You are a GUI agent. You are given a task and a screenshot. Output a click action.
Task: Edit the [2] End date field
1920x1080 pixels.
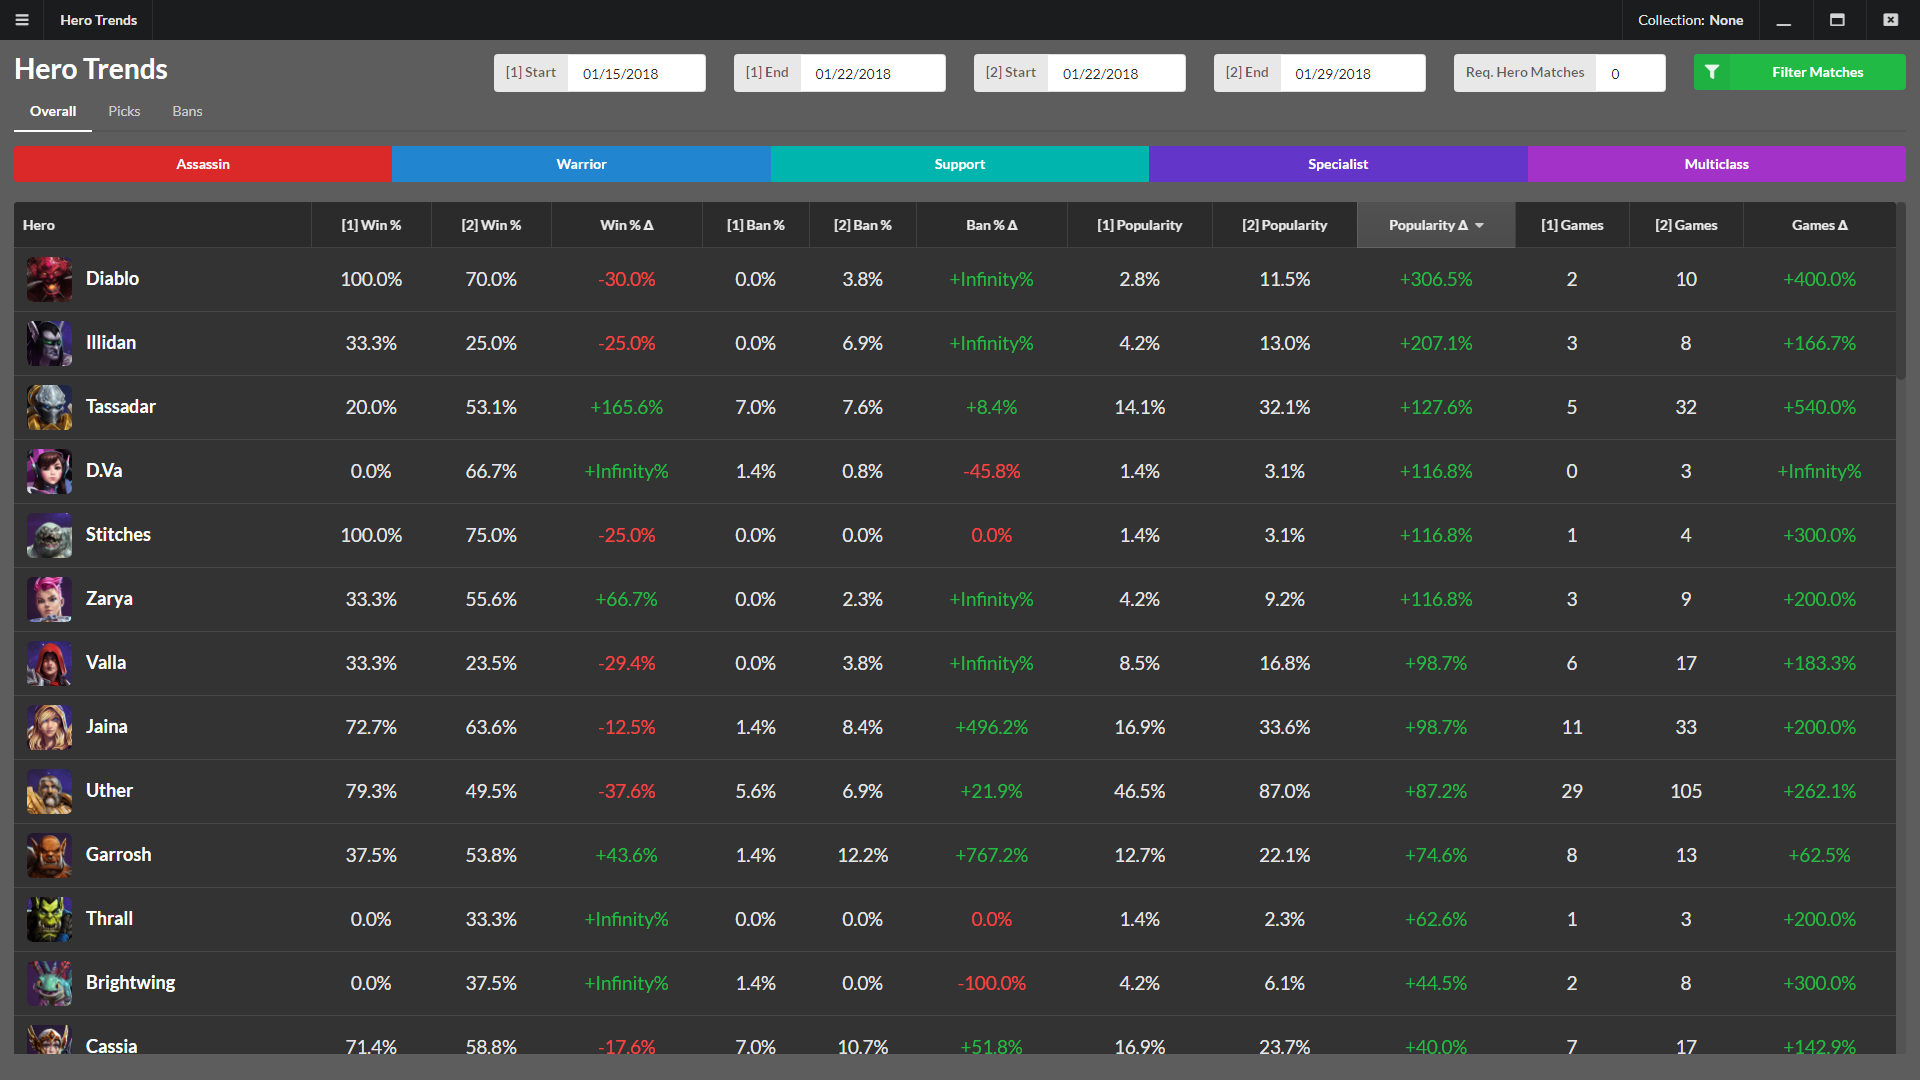pyautogui.click(x=1352, y=73)
